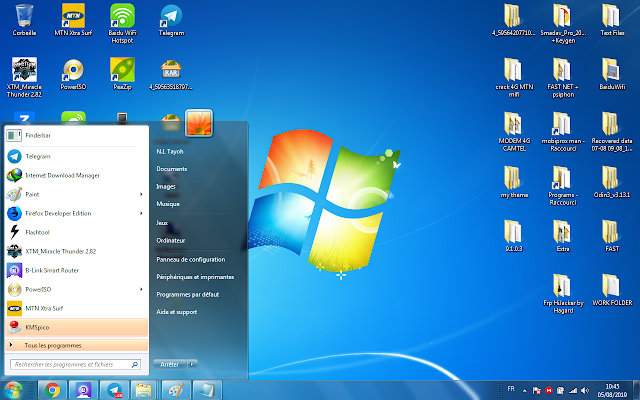Click the volume speaker tray icon
This screenshot has width=640, height=400.
[585, 391]
